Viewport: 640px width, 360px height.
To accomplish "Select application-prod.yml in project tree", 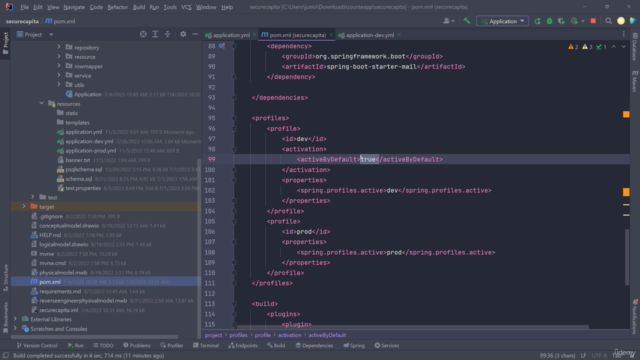I will [x=91, y=151].
